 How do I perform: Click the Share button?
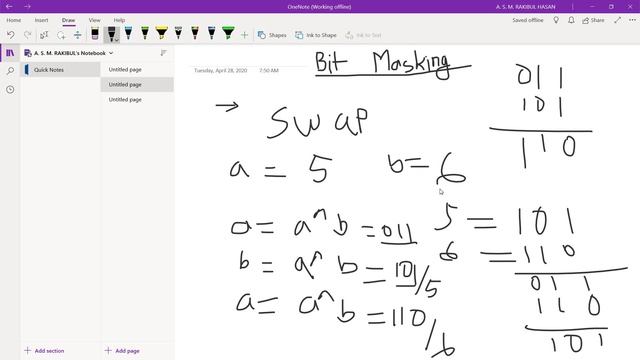click(593, 20)
